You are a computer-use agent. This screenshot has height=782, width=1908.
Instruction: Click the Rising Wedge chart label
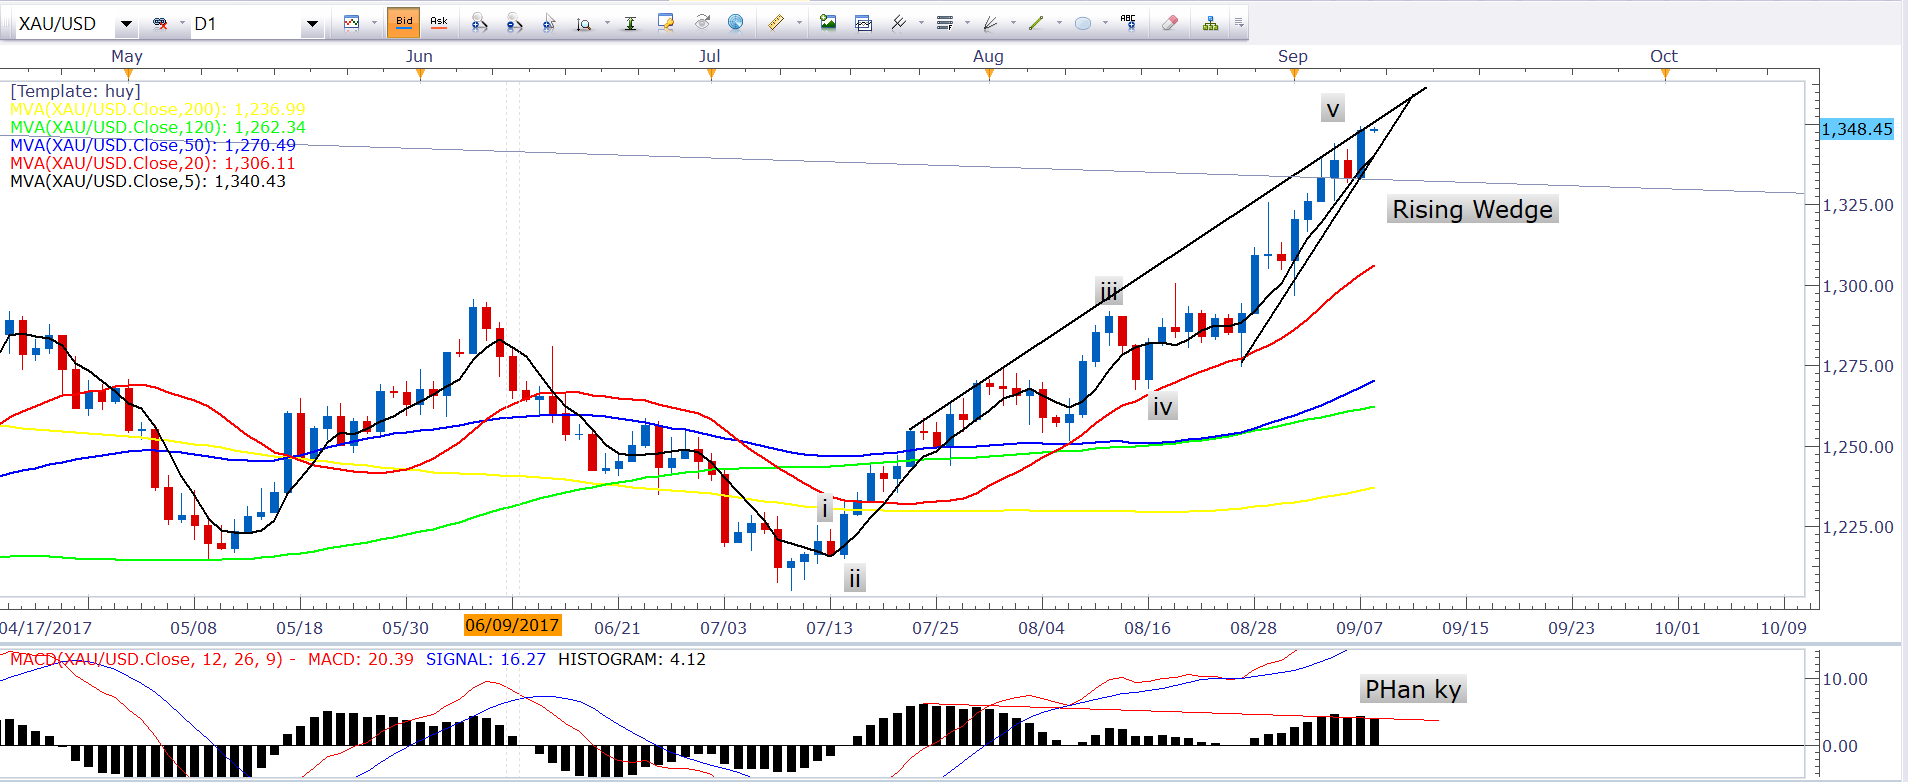[1472, 209]
